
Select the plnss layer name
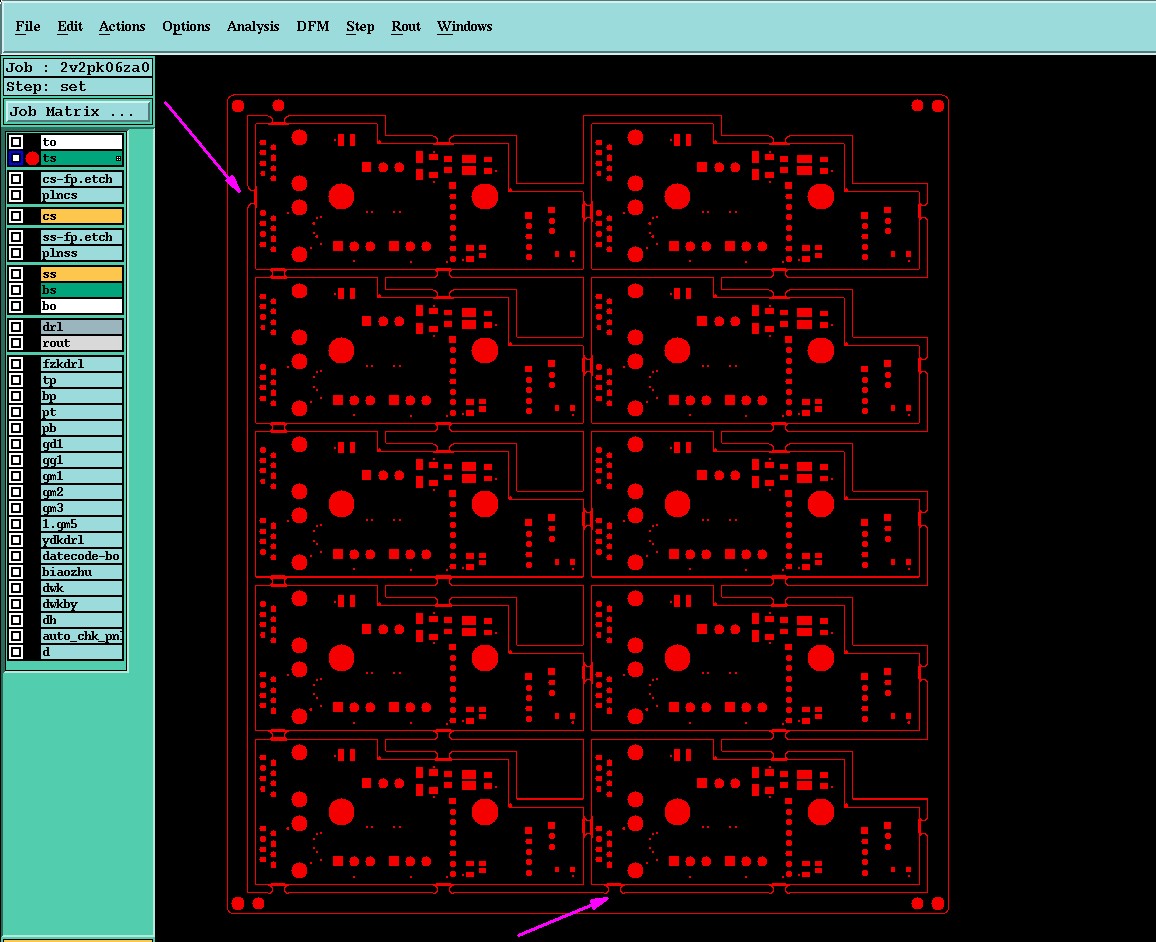[x=81, y=253]
